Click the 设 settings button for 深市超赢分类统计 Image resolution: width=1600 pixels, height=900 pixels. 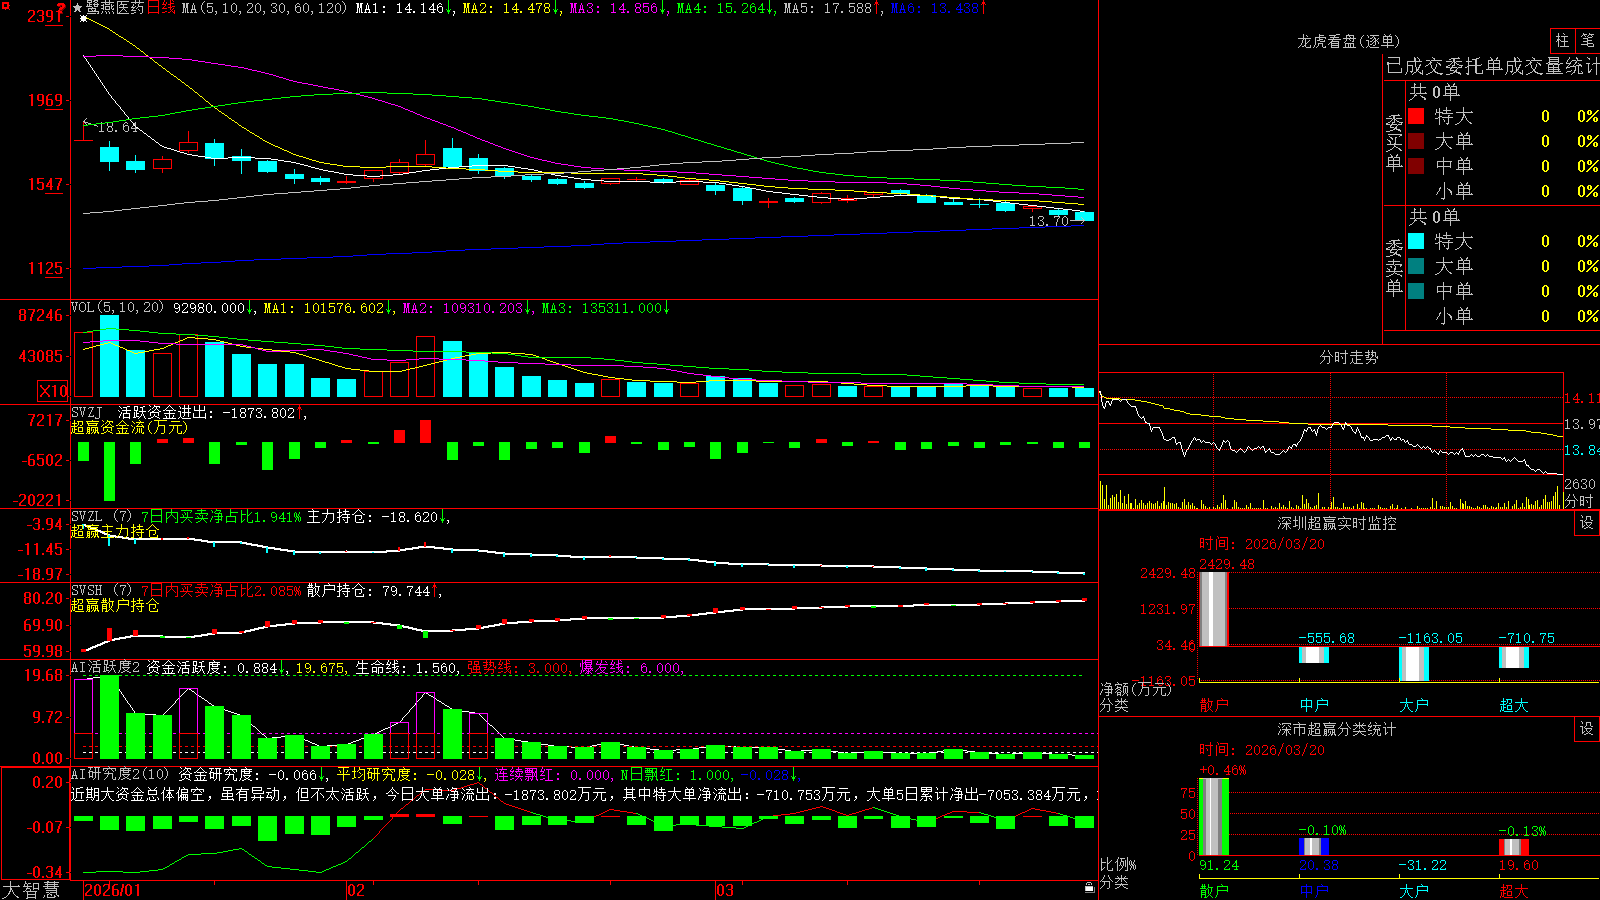coord(1587,729)
